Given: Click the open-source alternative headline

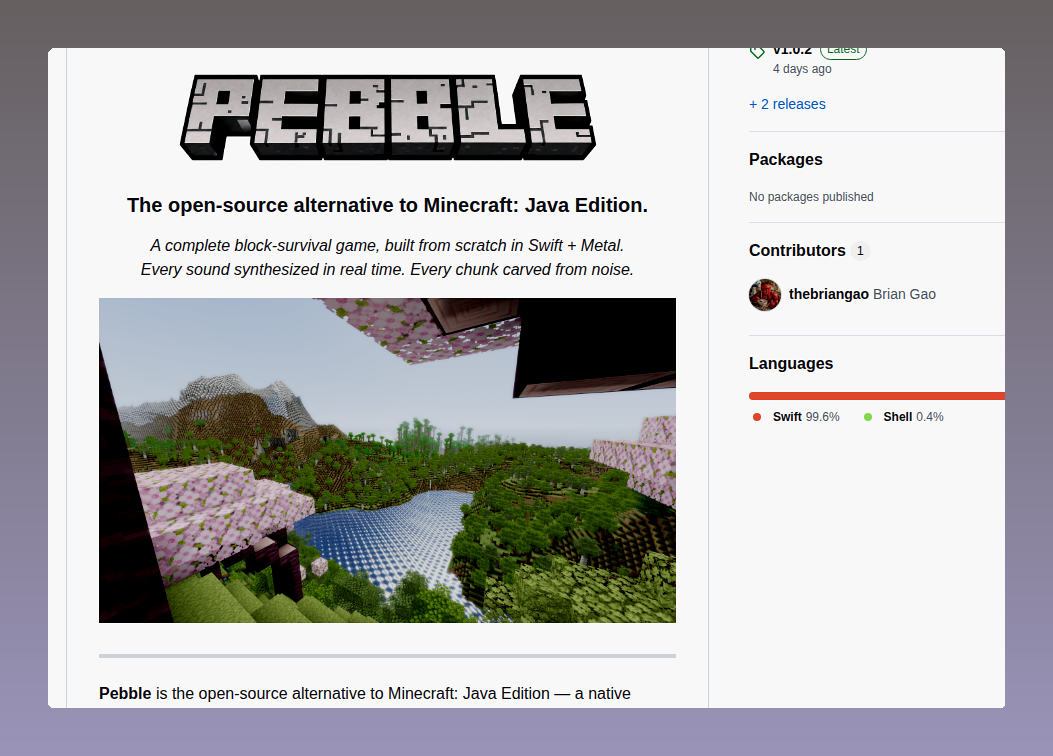Looking at the screenshot, I should (x=387, y=205).
